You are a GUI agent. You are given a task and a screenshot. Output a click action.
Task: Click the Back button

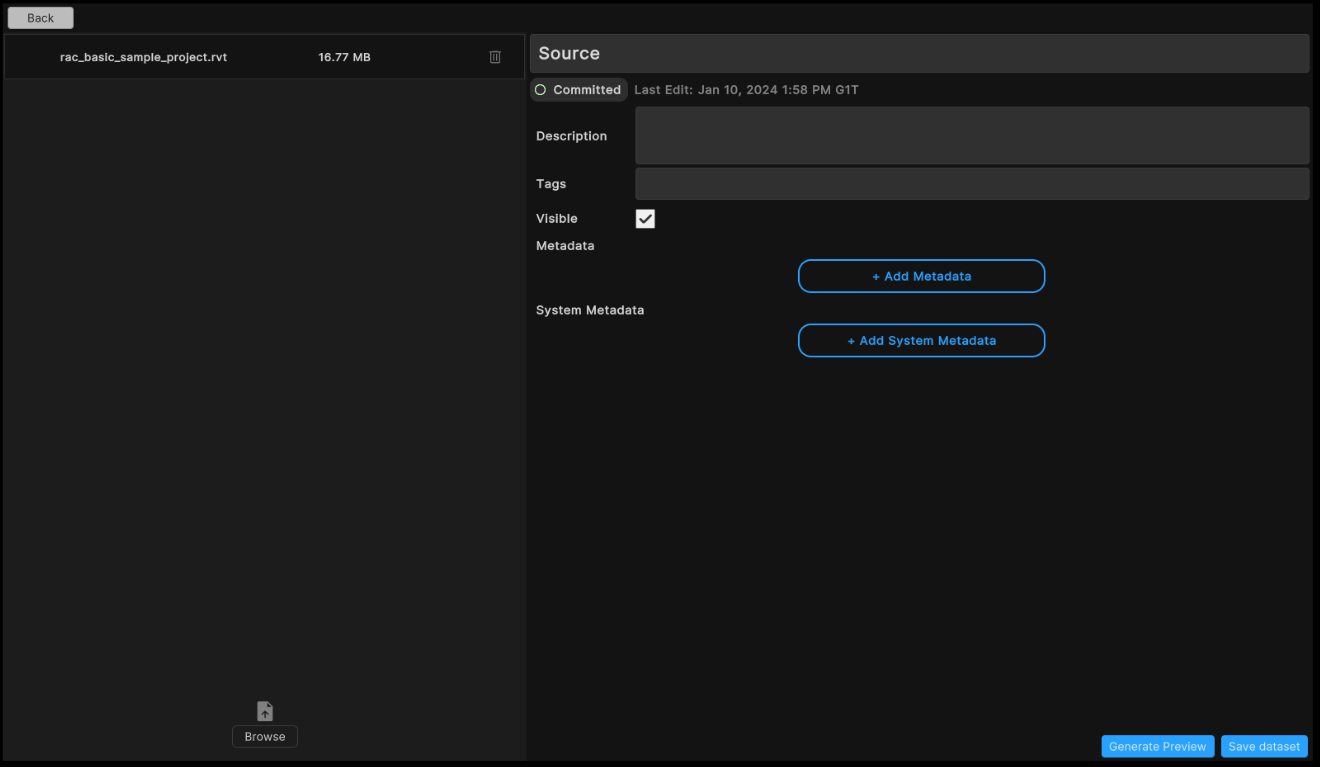click(40, 17)
